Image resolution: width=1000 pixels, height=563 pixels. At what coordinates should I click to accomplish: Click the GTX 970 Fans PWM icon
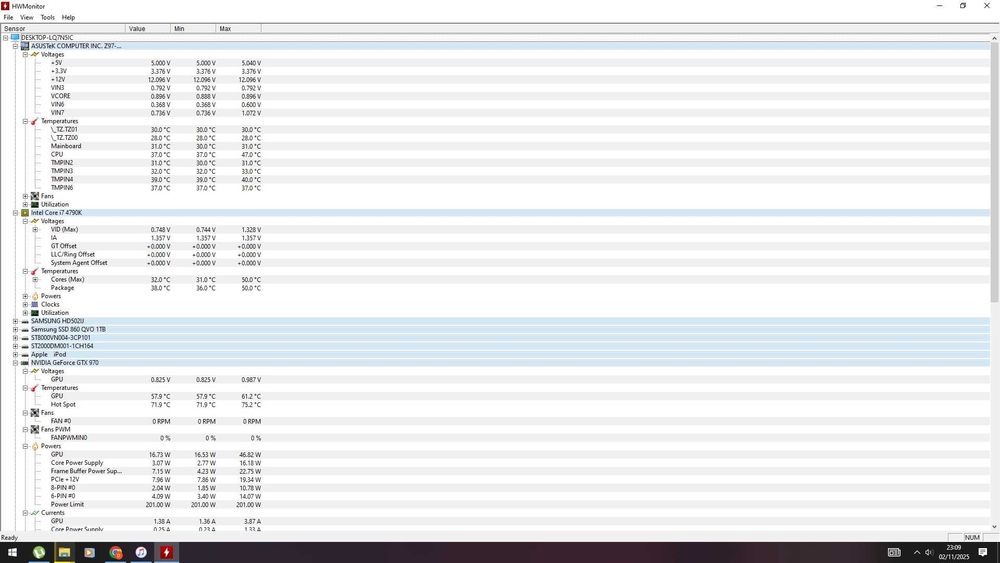coord(35,430)
